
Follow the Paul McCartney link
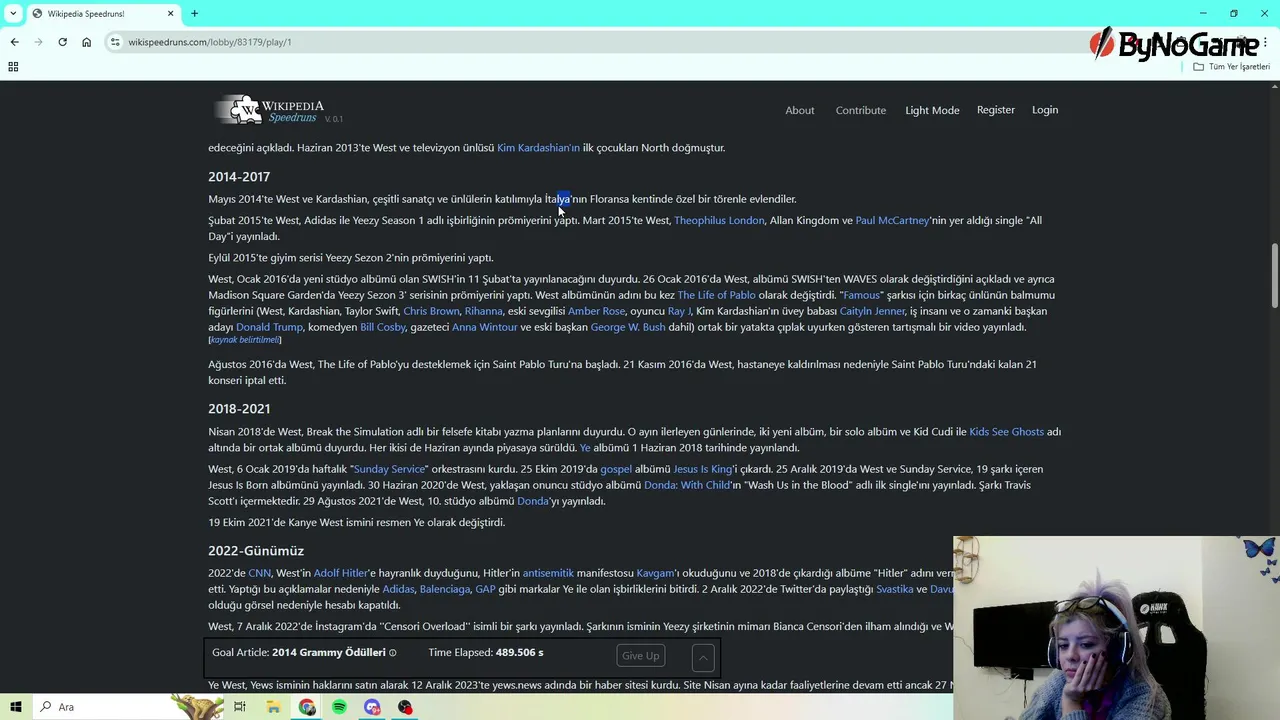892,221
